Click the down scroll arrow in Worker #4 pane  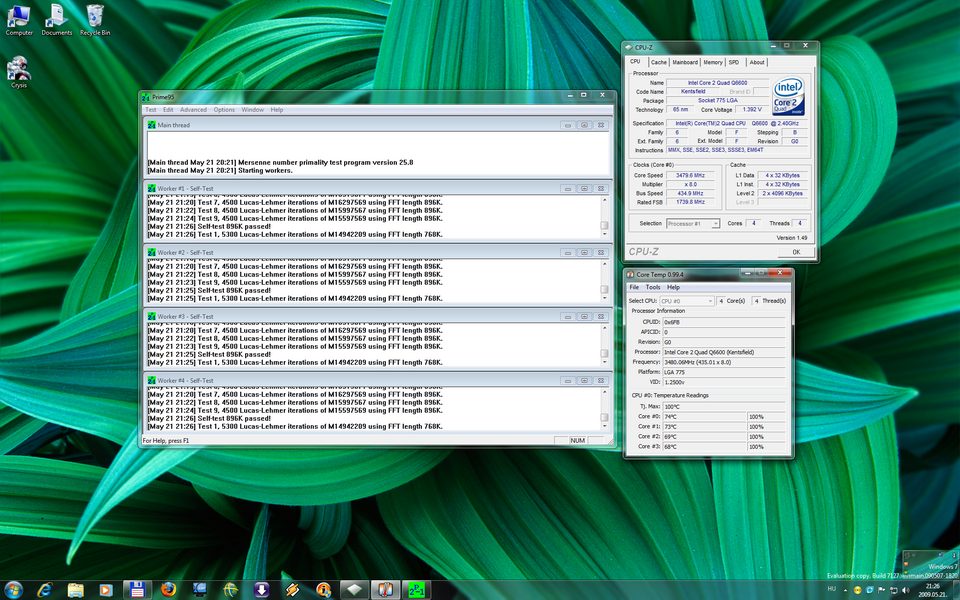[604, 427]
